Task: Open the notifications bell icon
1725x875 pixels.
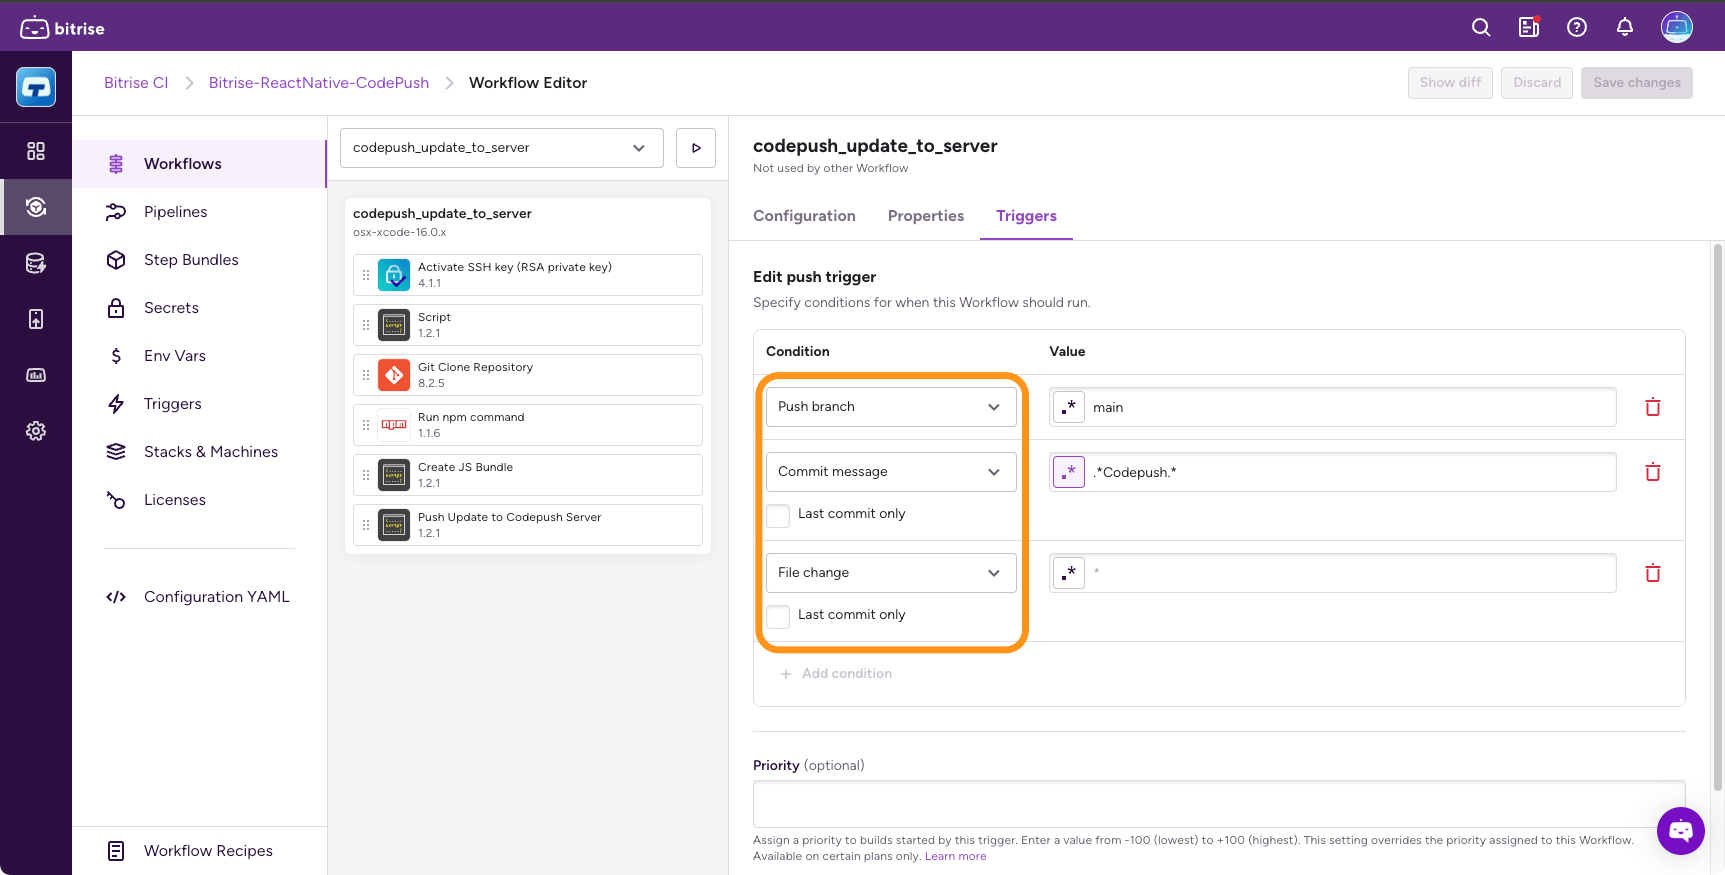Action: (1625, 28)
